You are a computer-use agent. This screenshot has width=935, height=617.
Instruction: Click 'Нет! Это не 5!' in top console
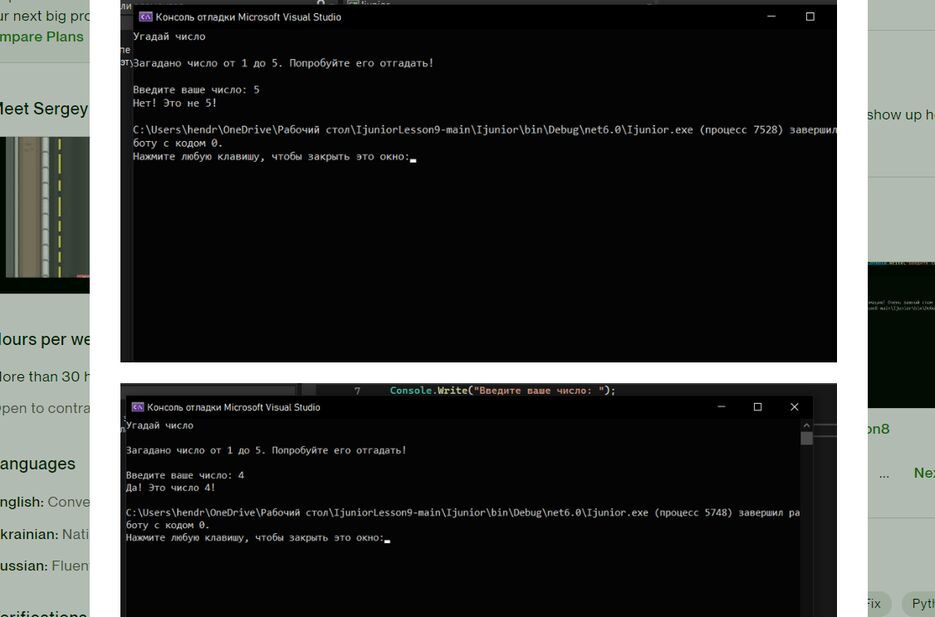[x=175, y=103]
